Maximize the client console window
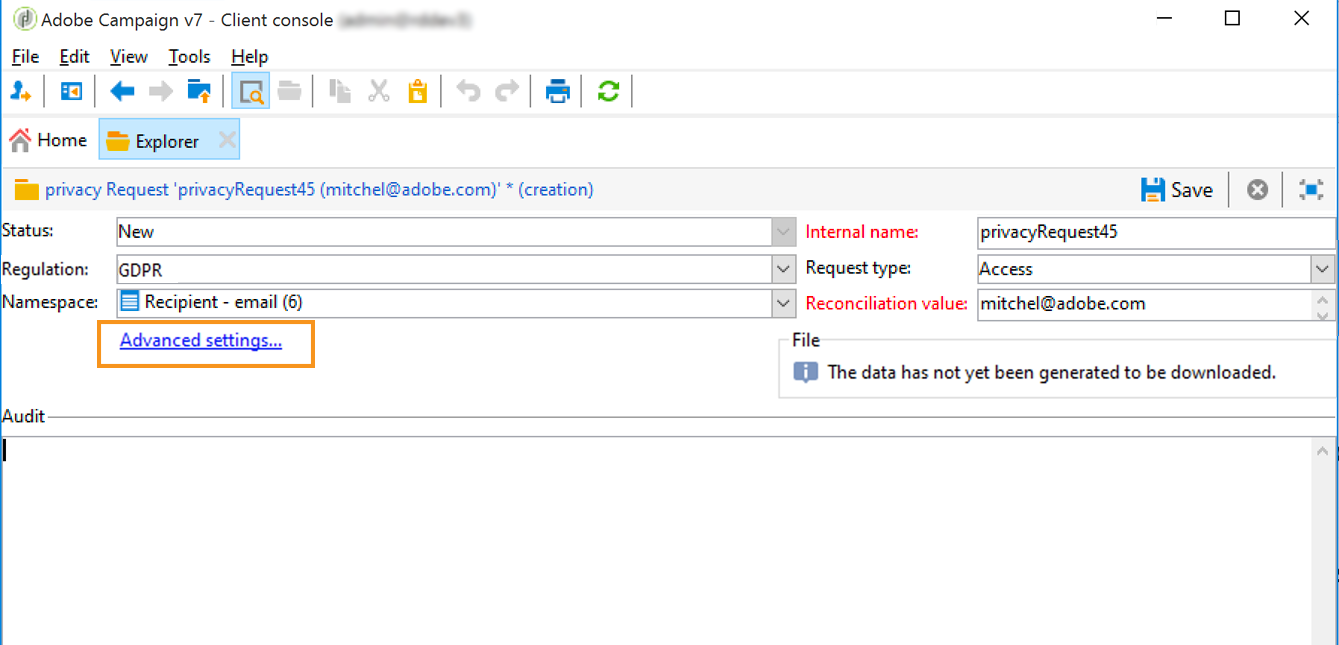The image size is (1339, 645). (x=1232, y=18)
